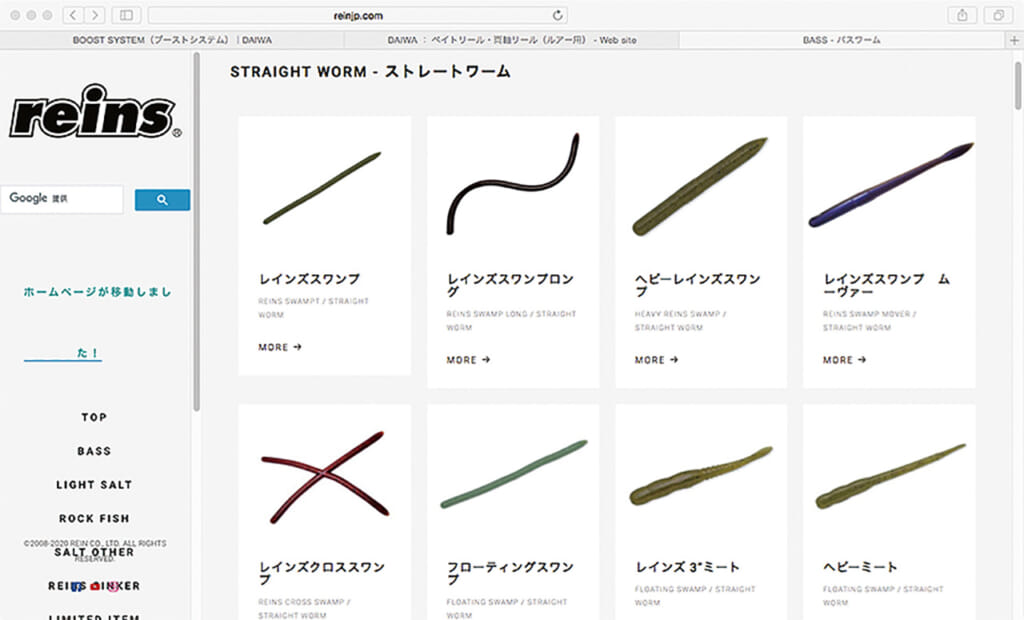This screenshot has height=620, width=1024.
Task: Open the purple ムーヴァー worm image
Action: [x=890, y=185]
